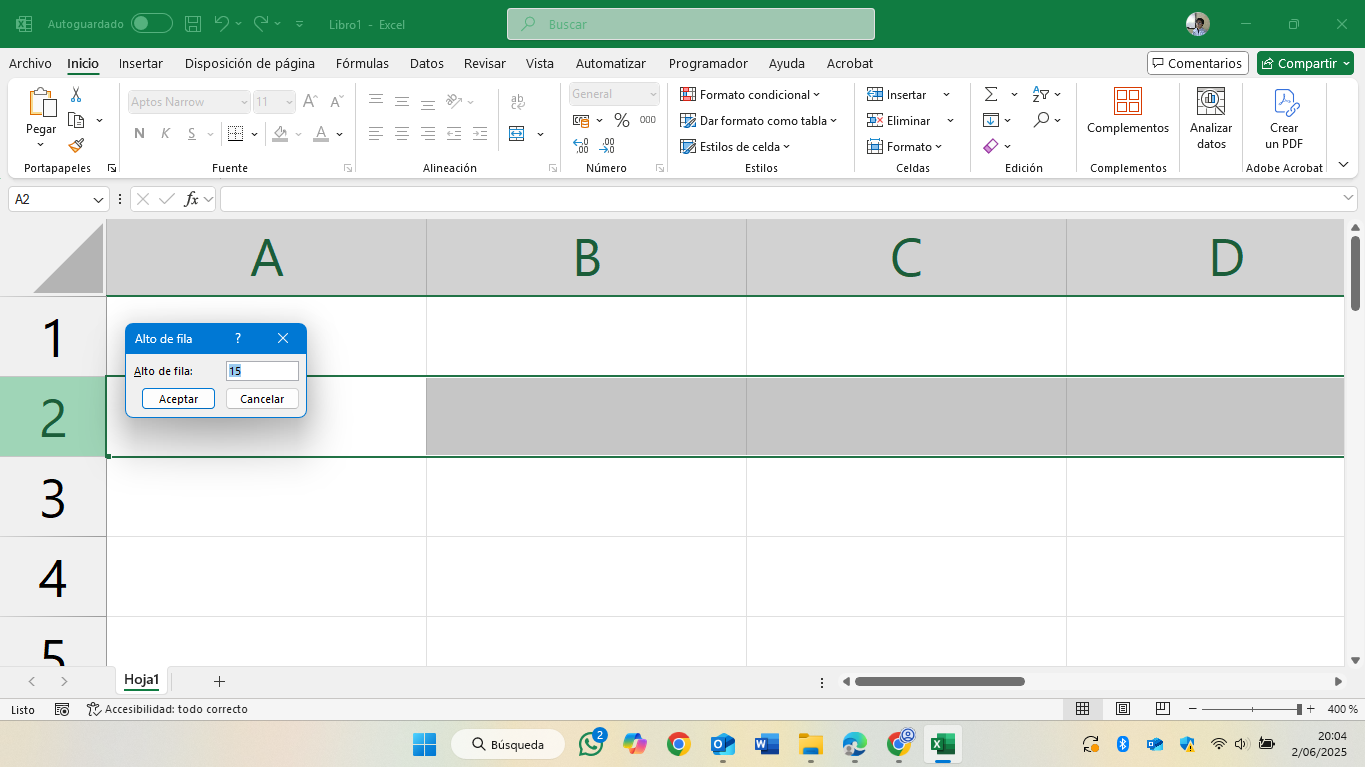1365x767 pixels.
Task: Click Crear un PDF Acrobat icon
Action: pos(1284,118)
